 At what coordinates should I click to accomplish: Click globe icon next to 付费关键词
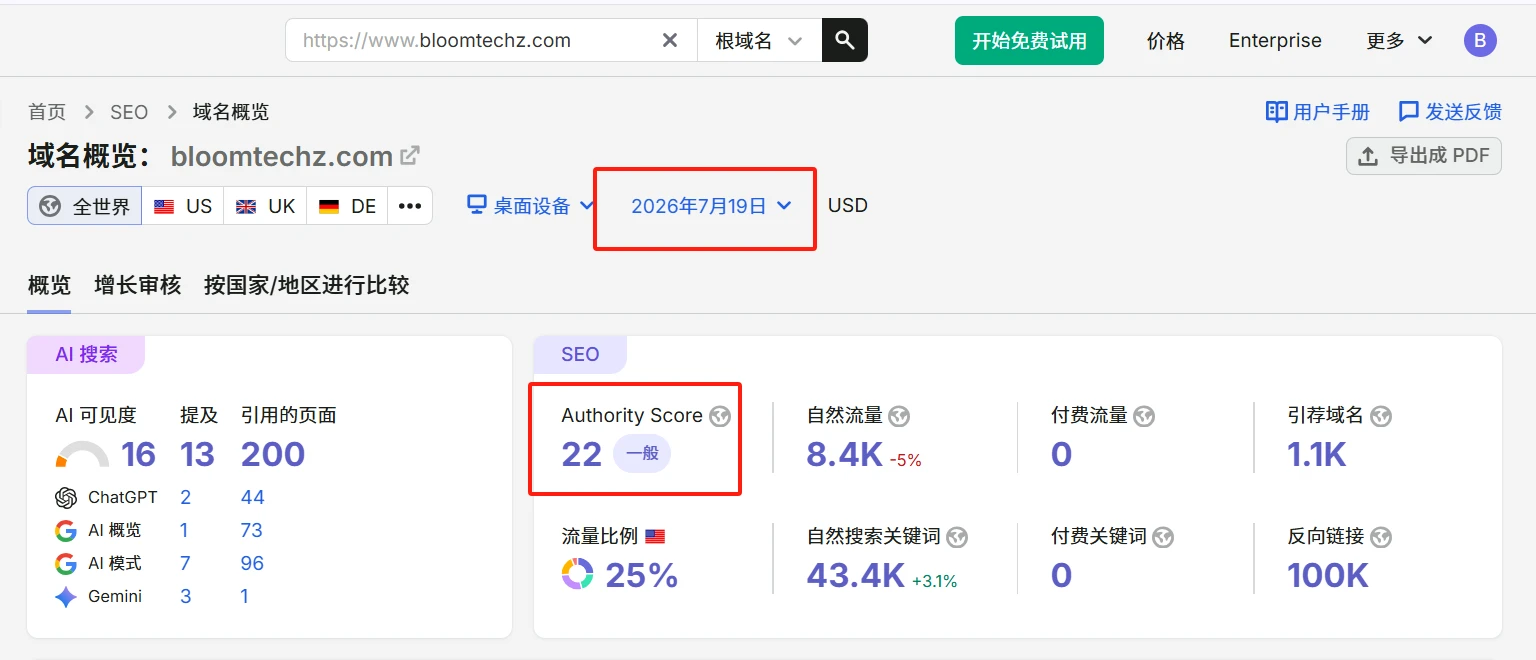tap(1163, 537)
